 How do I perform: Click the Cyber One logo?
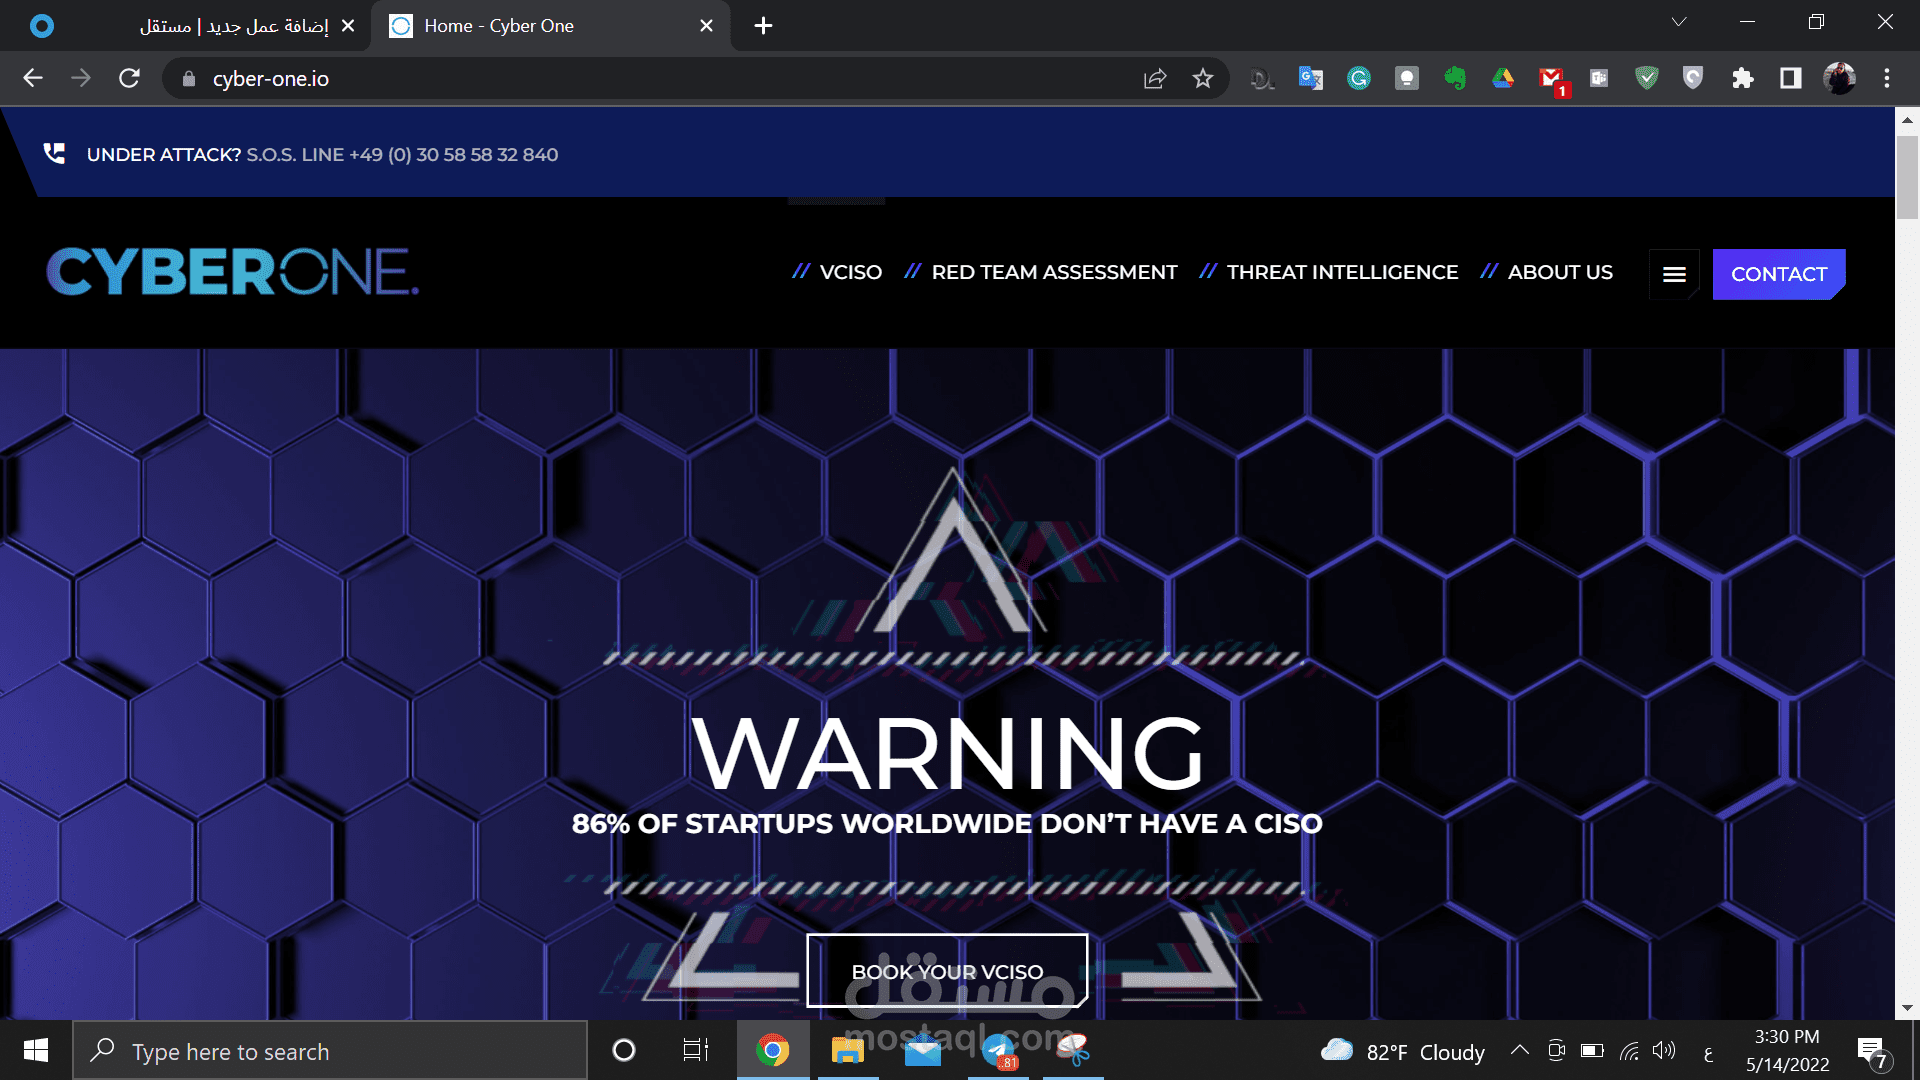click(x=232, y=272)
